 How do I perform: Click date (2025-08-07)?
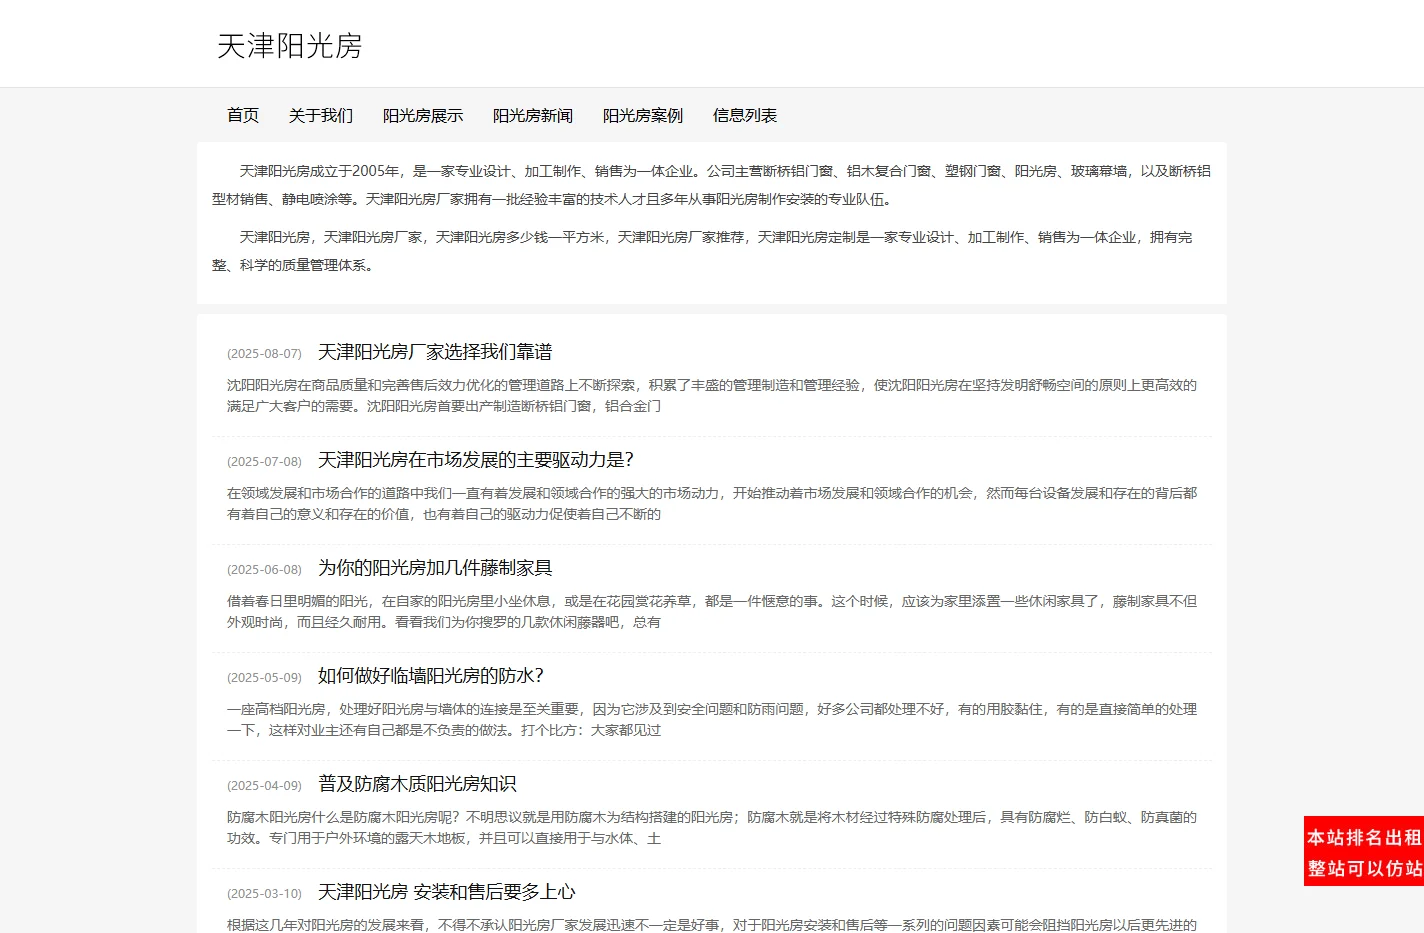tap(264, 354)
